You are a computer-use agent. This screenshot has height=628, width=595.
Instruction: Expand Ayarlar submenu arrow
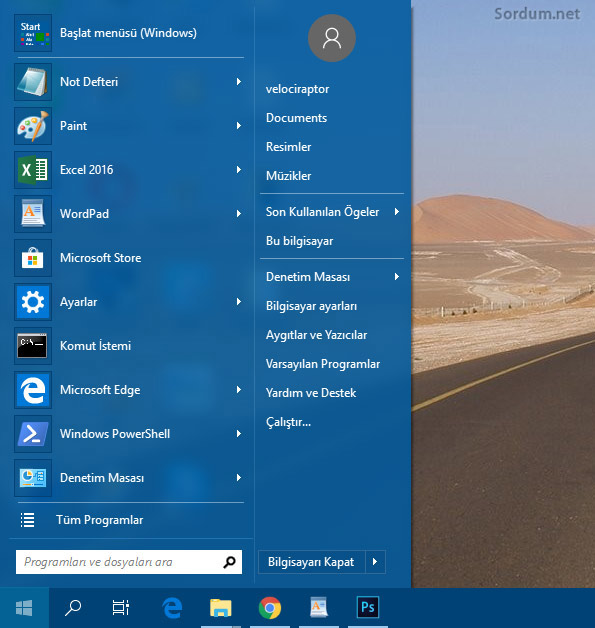239,302
